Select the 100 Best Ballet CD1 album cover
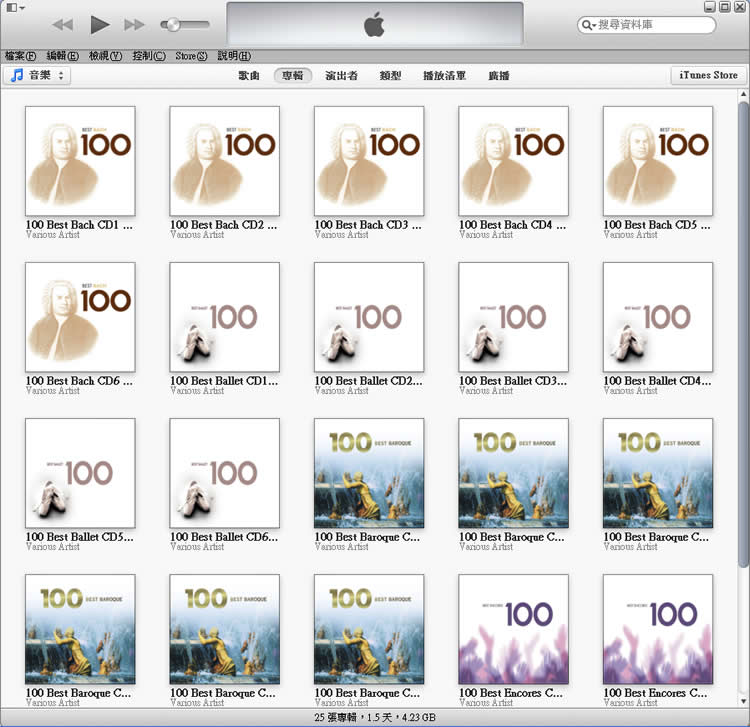 (x=225, y=317)
